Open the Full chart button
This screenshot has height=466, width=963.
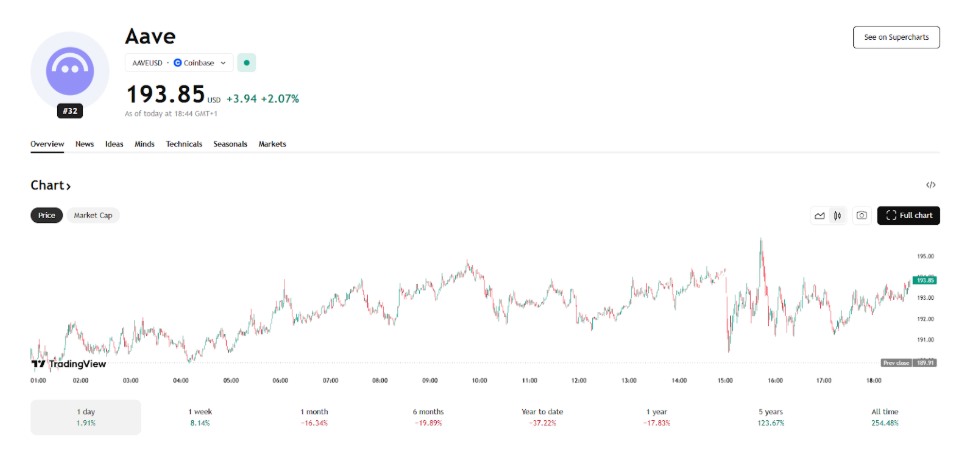click(x=908, y=215)
